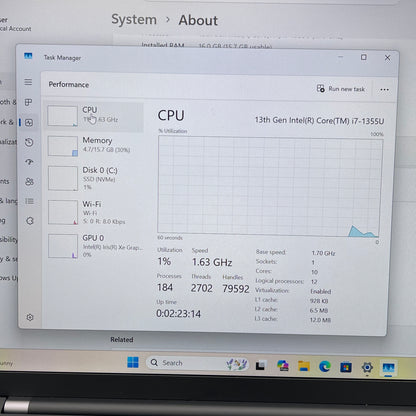
Task: Select the Performance page icon in sidebar
Action: coord(29,123)
